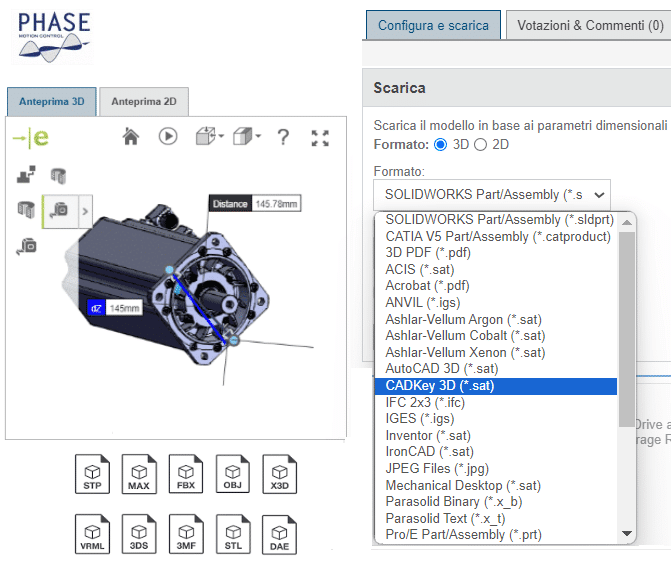671x565 pixels.
Task: Click the lower measure icon in sidebar
Action: 27,246
